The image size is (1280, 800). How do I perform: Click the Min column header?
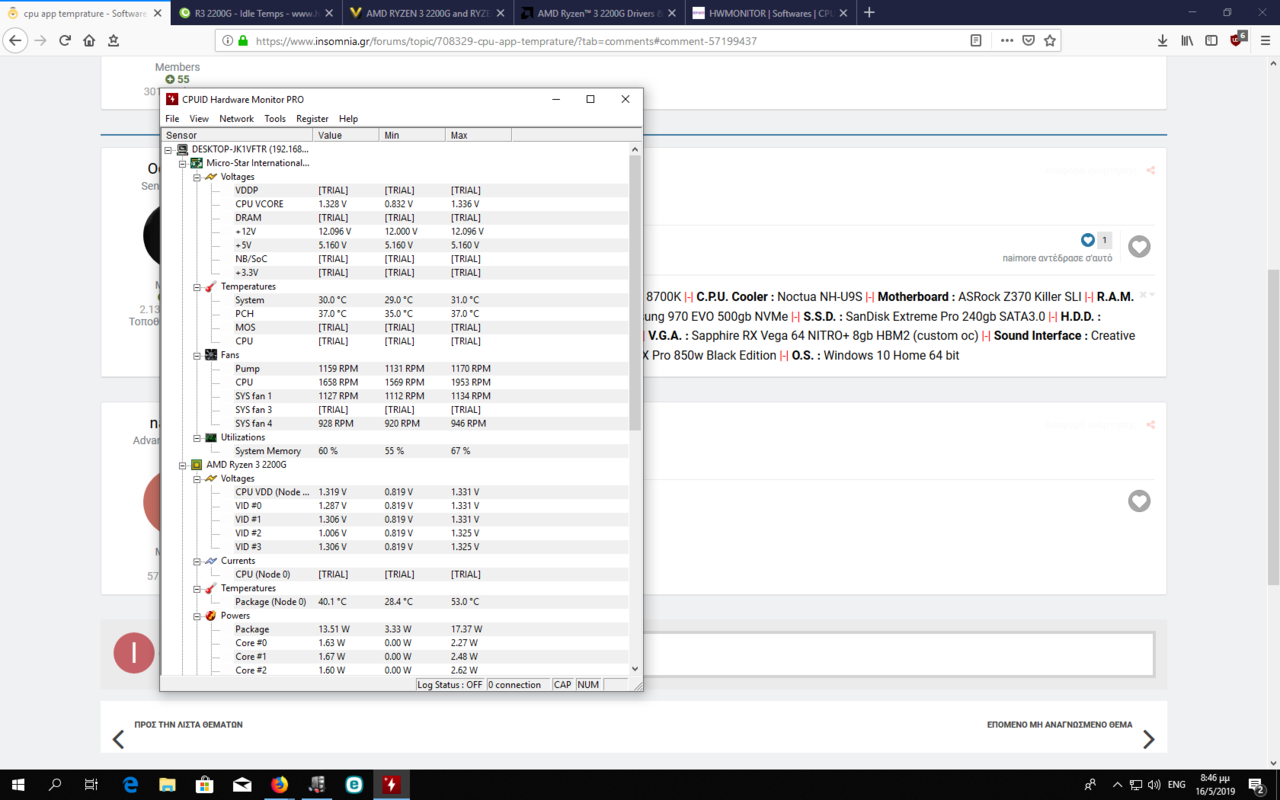click(412, 135)
